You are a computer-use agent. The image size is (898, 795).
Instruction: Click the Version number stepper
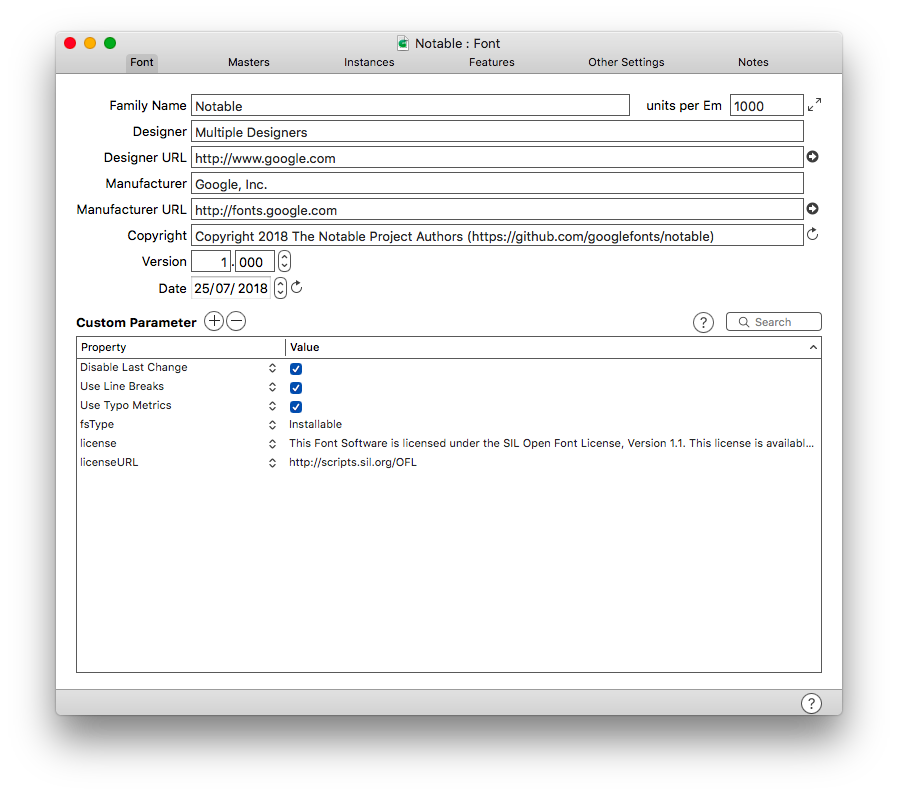click(x=284, y=261)
